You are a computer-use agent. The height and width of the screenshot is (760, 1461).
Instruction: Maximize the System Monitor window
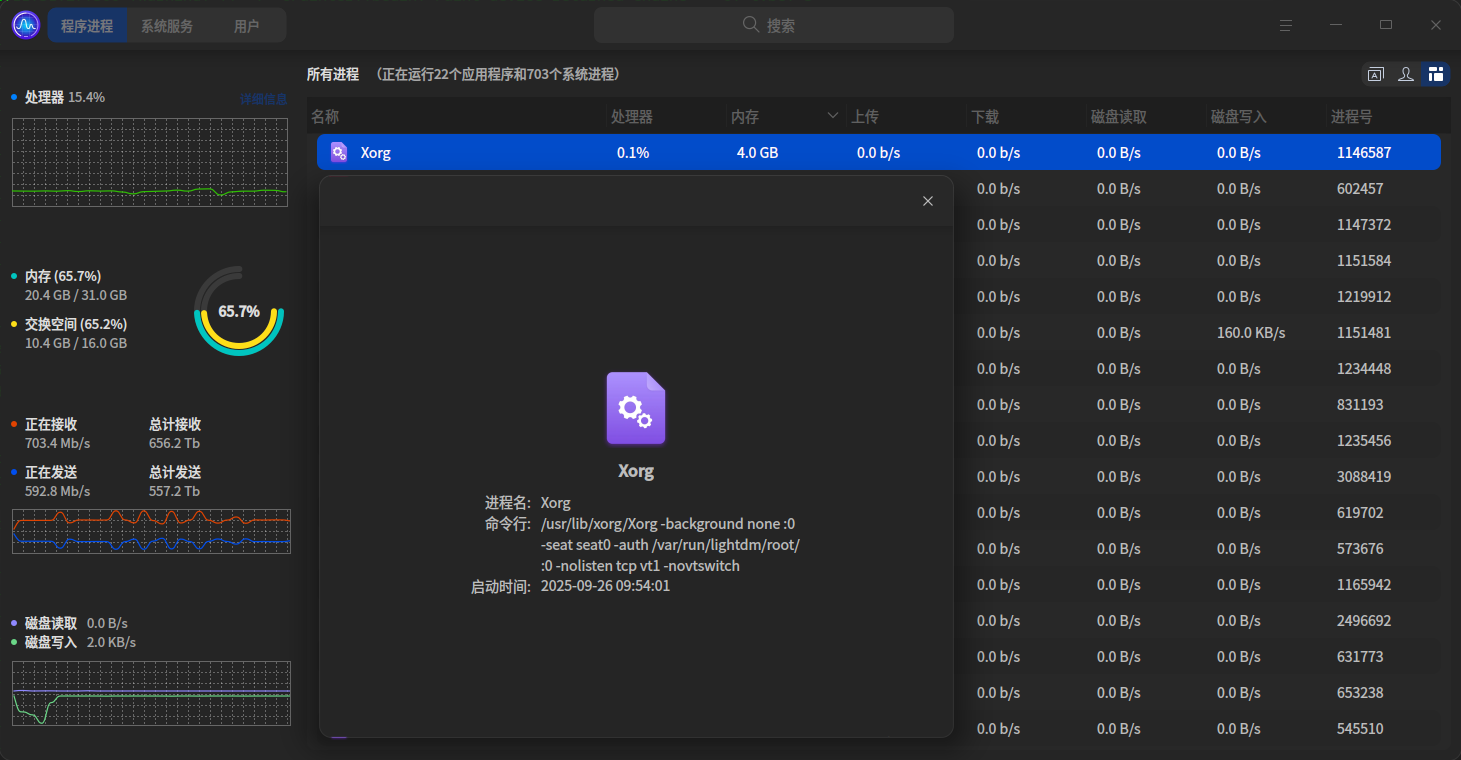coord(1386,25)
